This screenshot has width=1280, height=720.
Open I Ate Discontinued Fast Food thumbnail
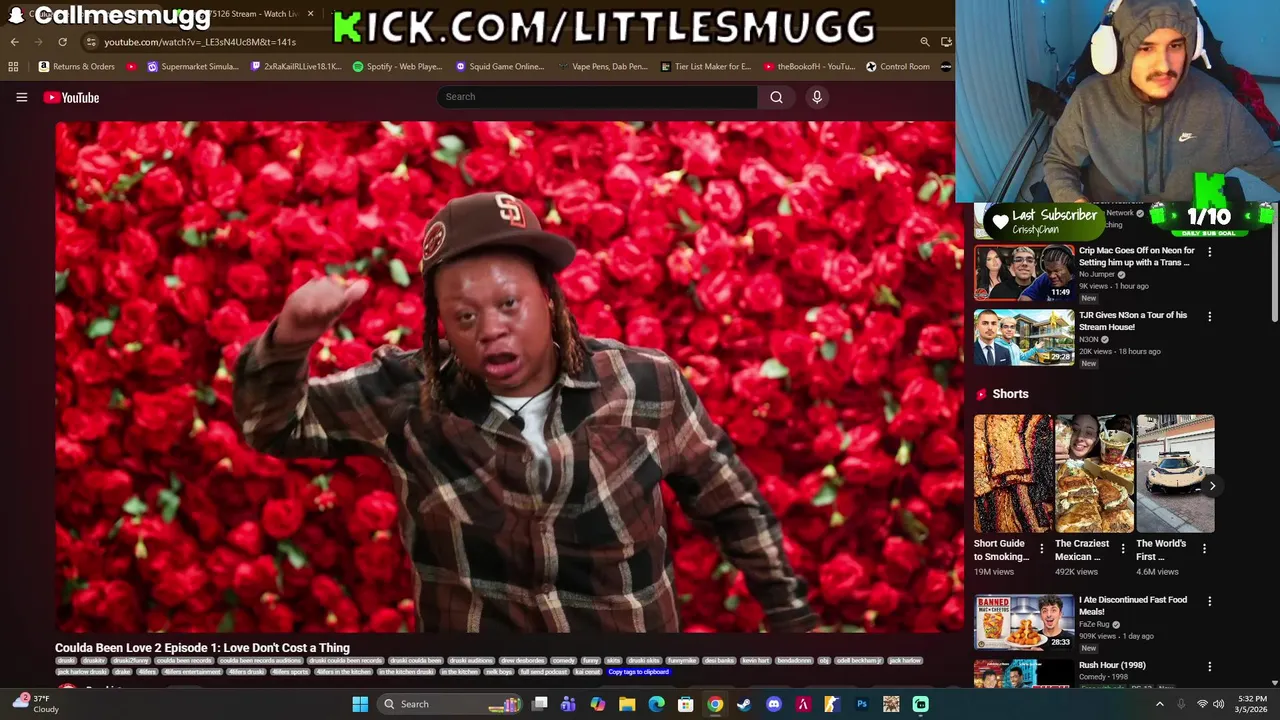pos(1024,622)
